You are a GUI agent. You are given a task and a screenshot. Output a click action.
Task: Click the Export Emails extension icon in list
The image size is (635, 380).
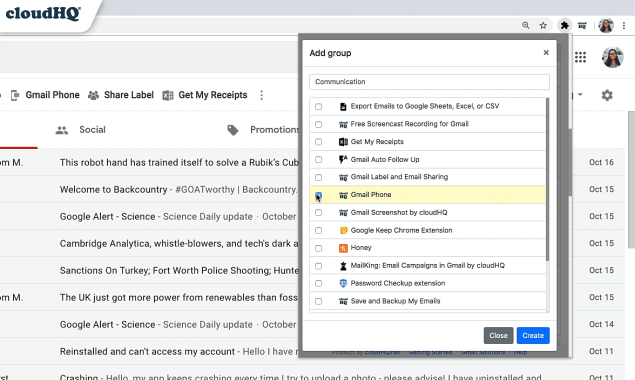coord(343,107)
